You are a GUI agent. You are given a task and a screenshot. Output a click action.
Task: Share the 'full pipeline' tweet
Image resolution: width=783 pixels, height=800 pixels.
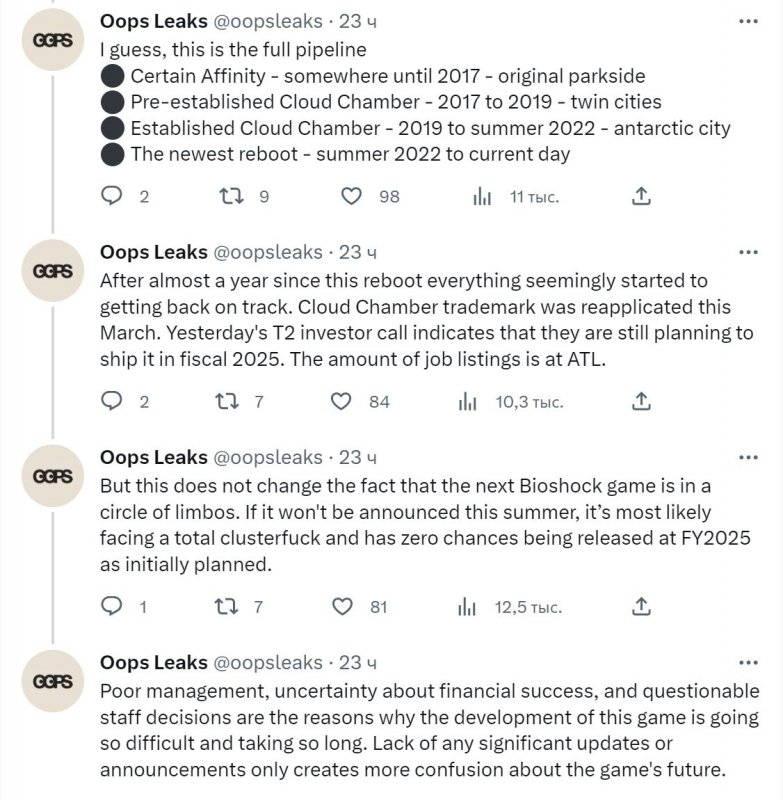coord(643,196)
